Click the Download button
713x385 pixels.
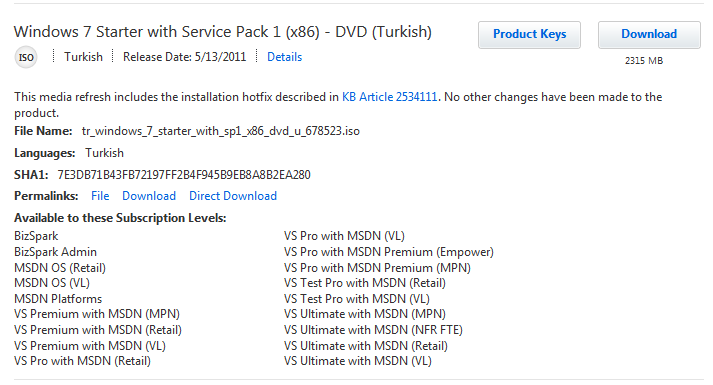click(x=649, y=35)
